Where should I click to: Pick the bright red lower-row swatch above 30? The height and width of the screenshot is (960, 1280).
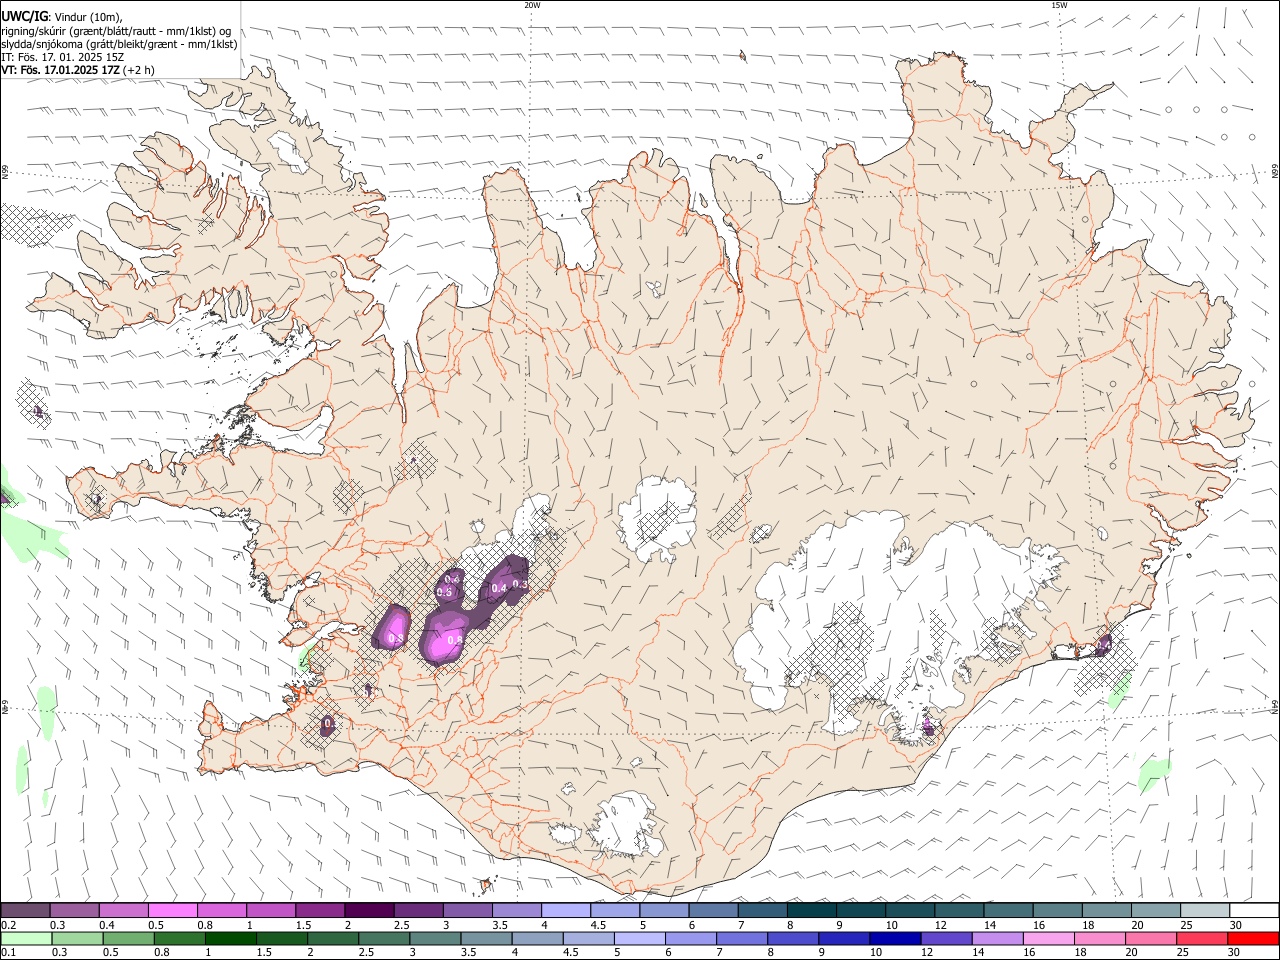tap(1253, 938)
